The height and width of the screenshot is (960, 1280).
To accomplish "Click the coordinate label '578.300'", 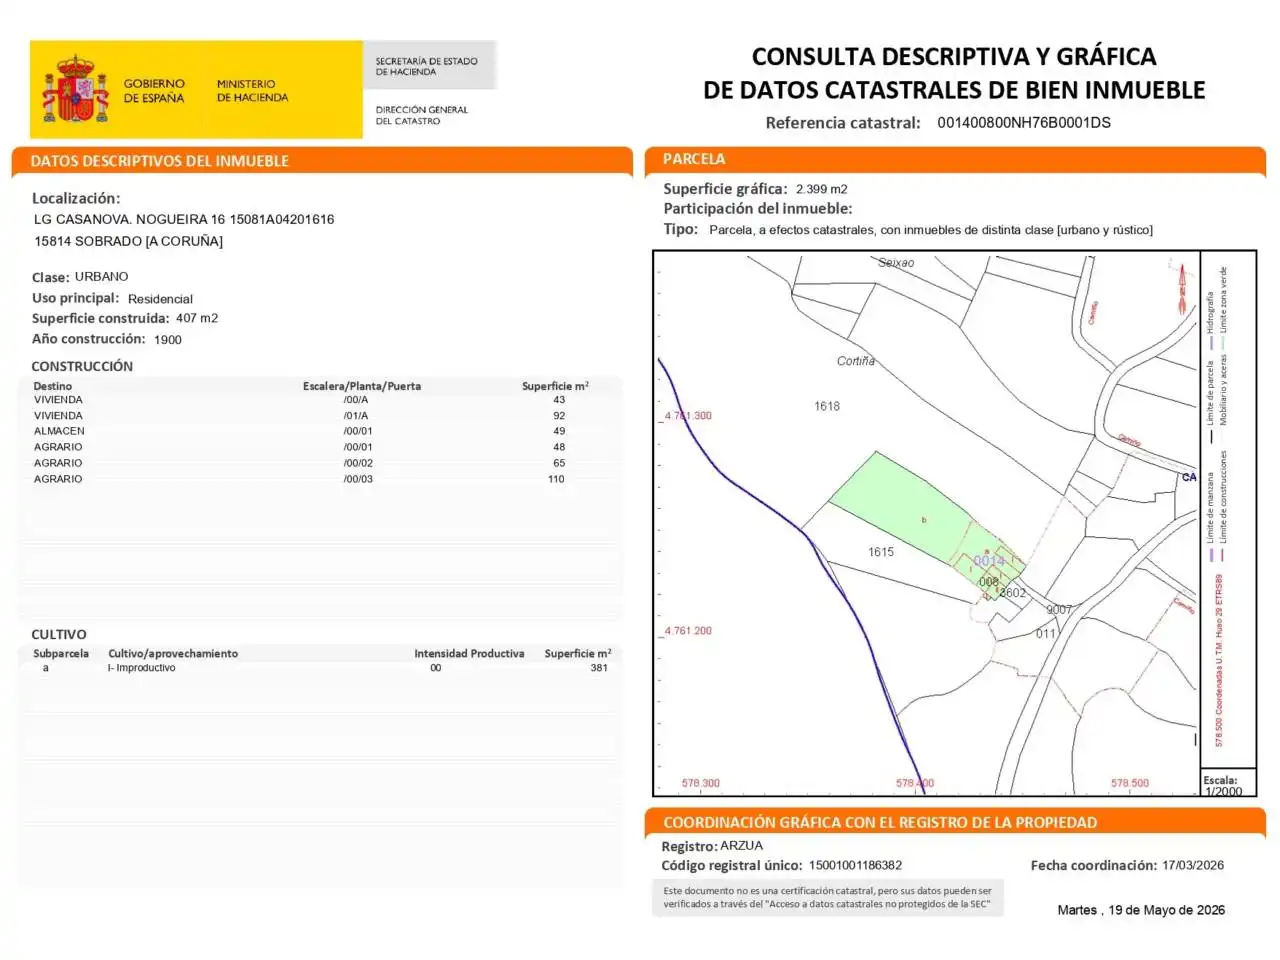I will 700,783.
